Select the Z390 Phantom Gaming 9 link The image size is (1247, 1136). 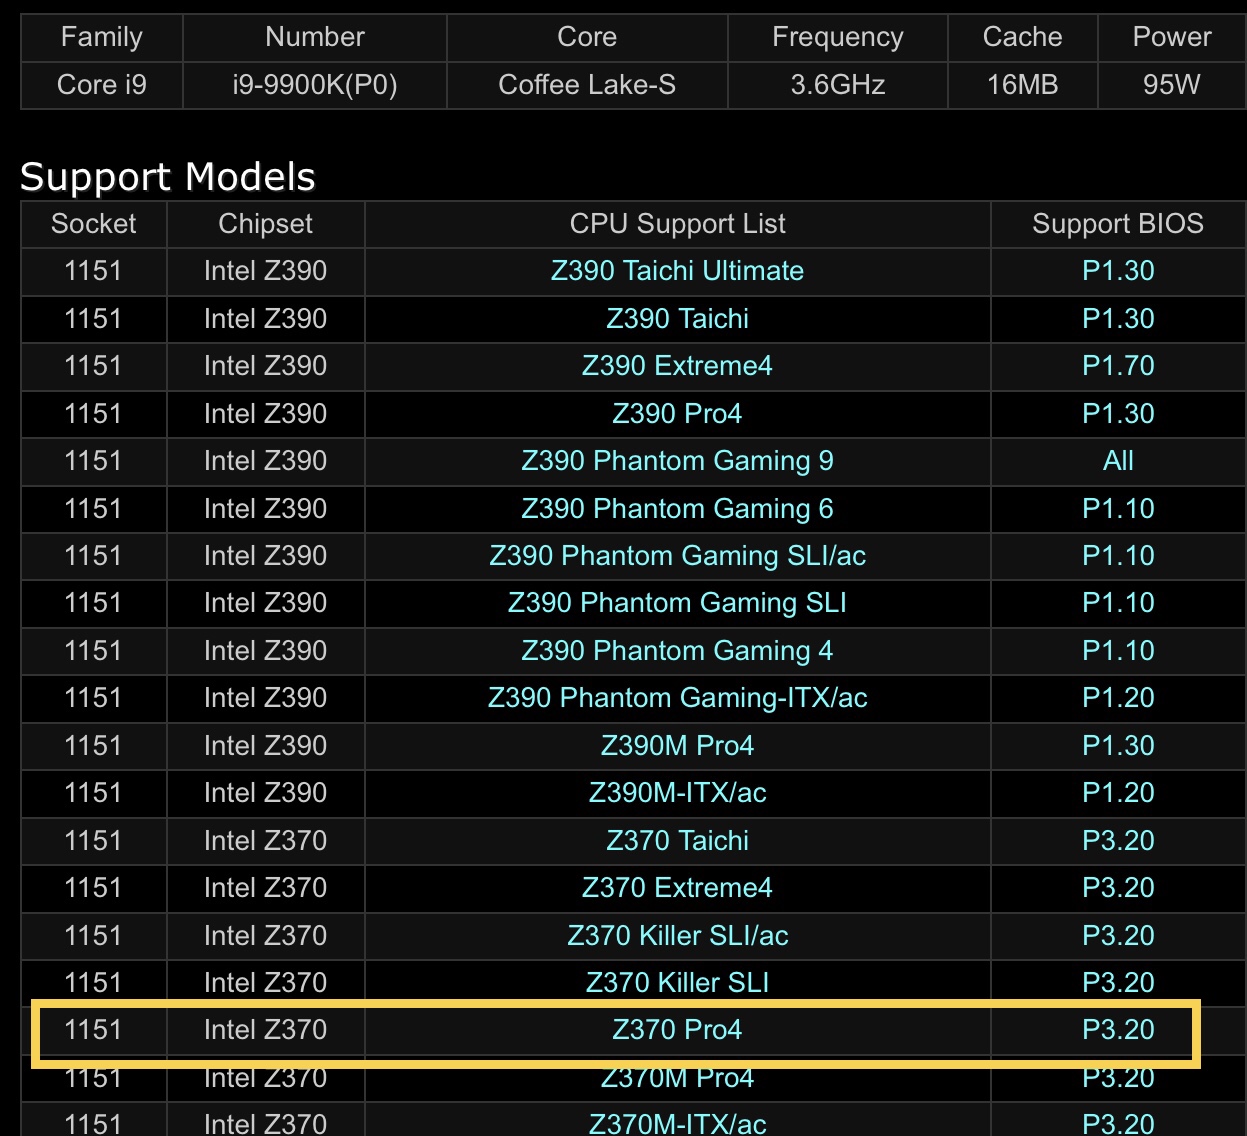pos(677,461)
